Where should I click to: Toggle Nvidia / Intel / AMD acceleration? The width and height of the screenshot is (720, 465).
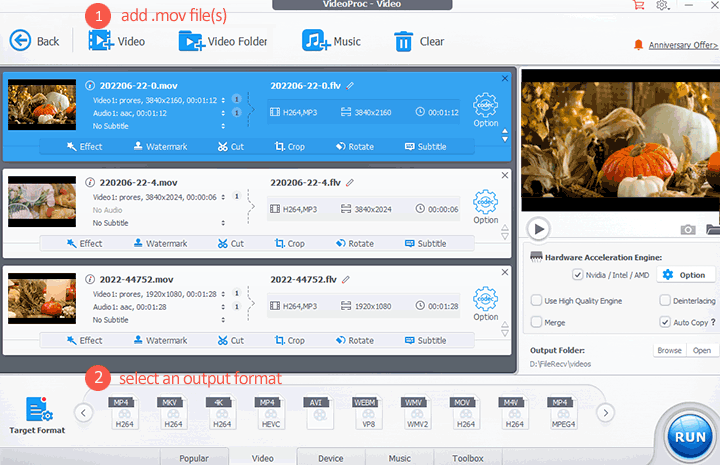click(x=577, y=275)
